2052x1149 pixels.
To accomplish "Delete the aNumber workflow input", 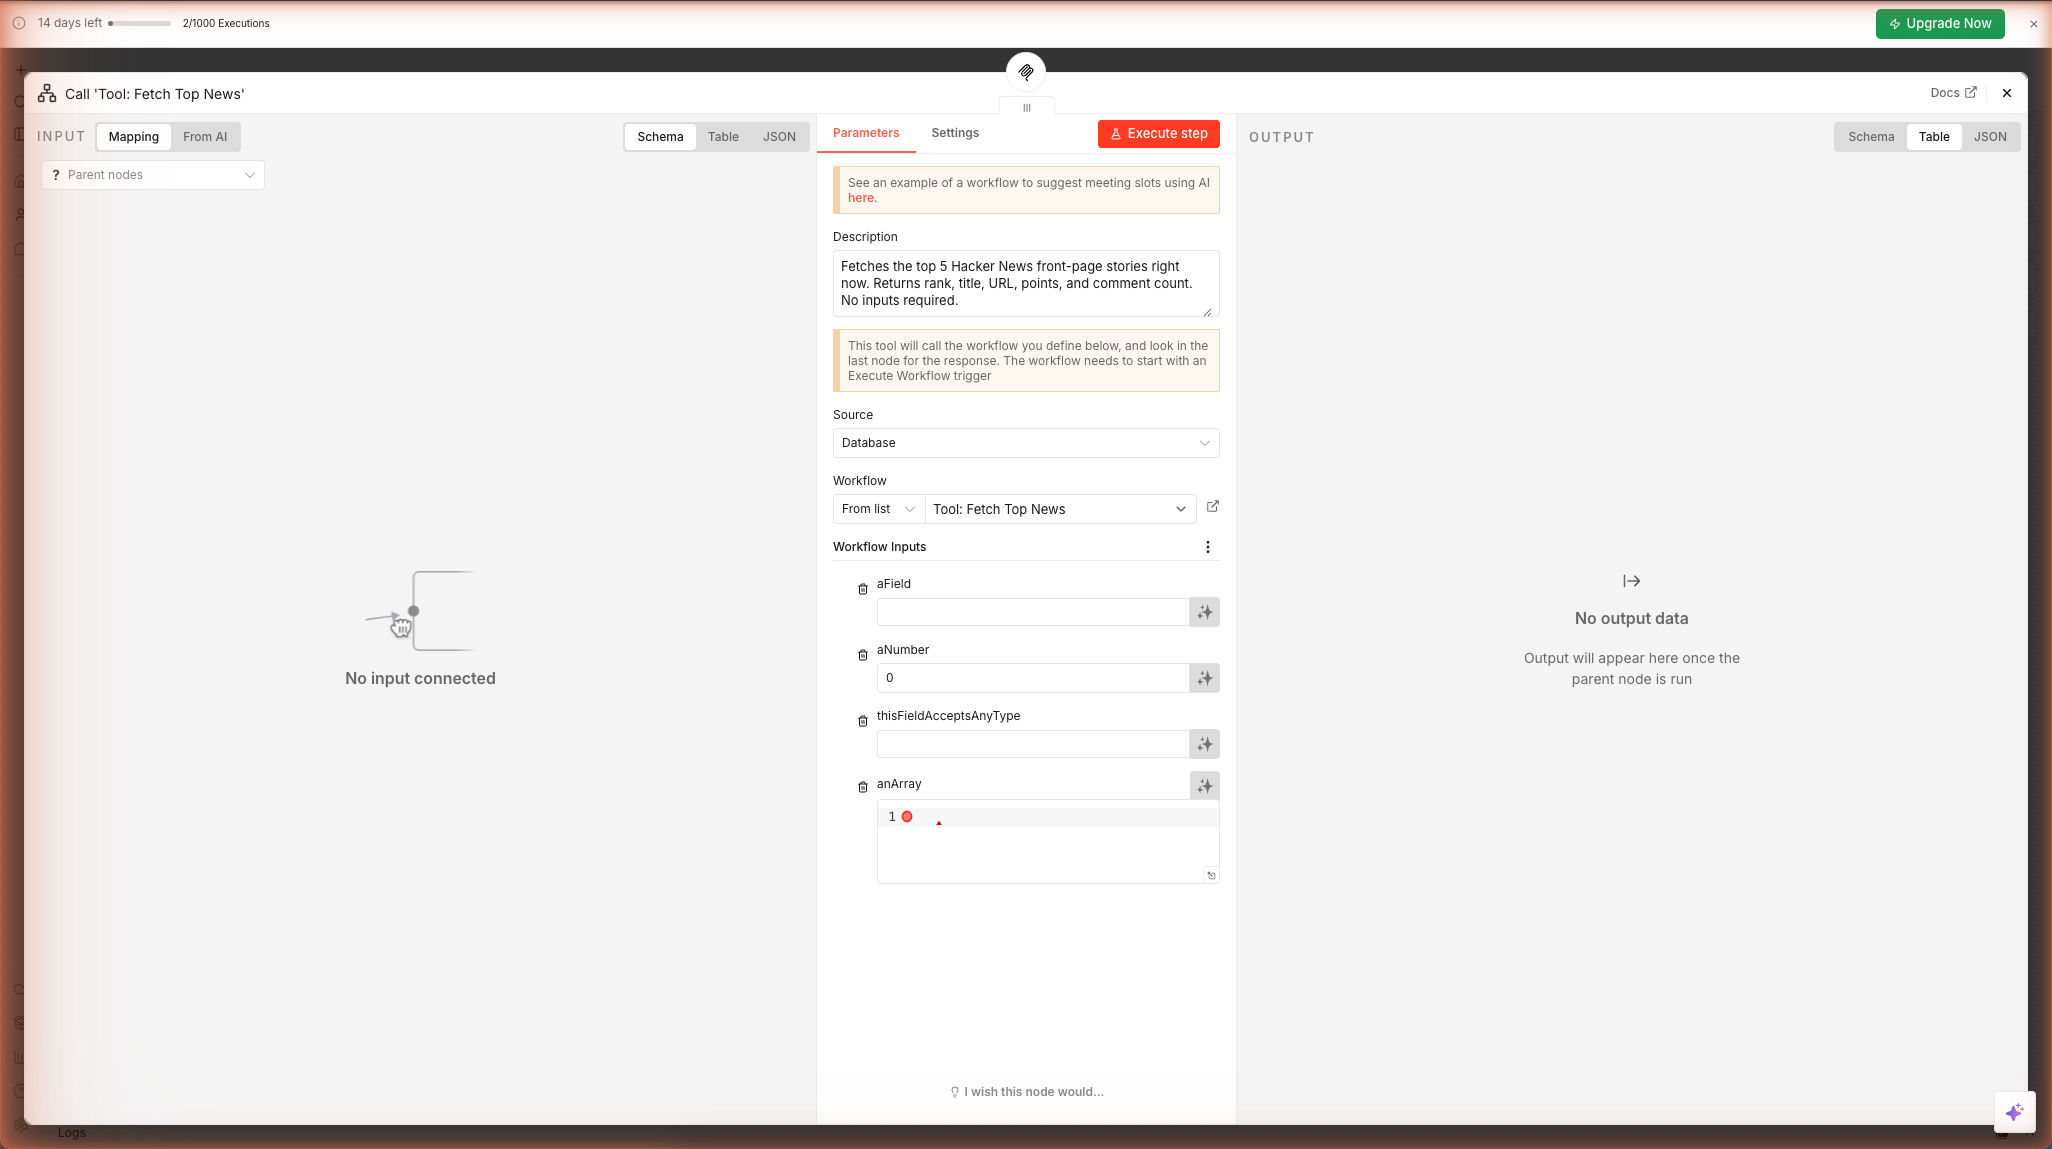I will [863, 655].
